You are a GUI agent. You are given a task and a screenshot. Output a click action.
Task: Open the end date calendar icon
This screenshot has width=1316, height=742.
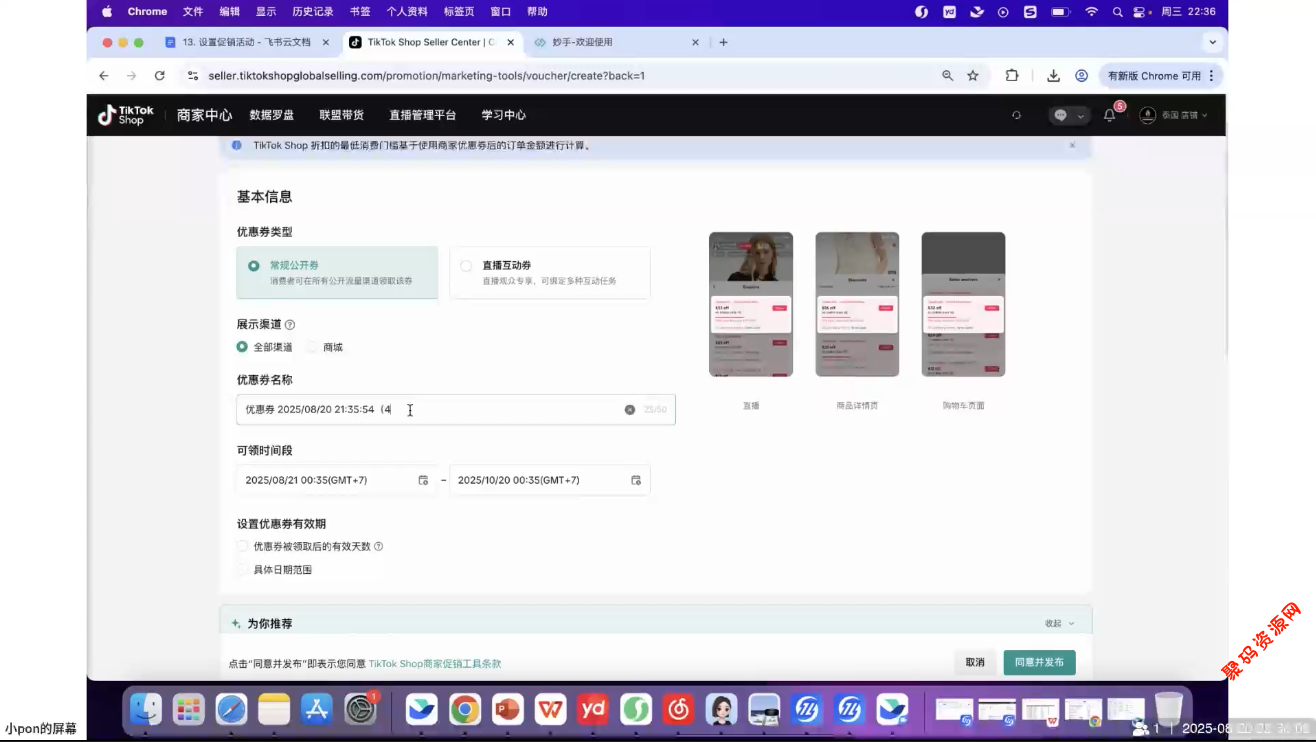pyautogui.click(x=636, y=480)
